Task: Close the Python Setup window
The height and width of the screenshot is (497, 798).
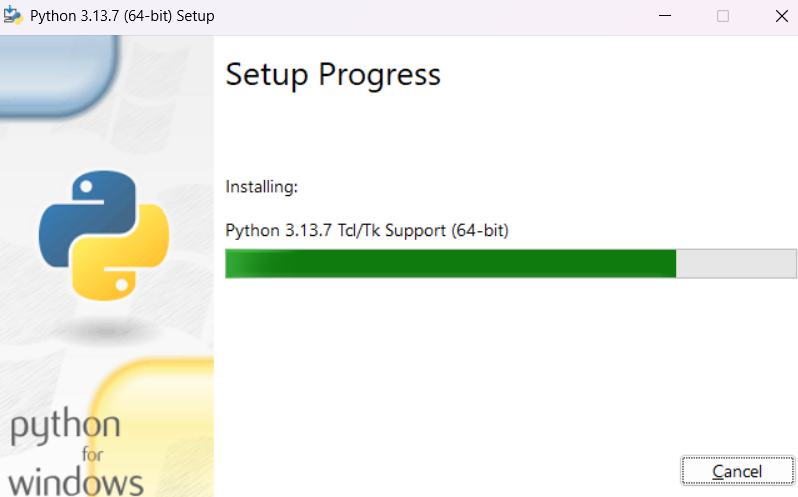Action: pyautogui.click(x=781, y=17)
